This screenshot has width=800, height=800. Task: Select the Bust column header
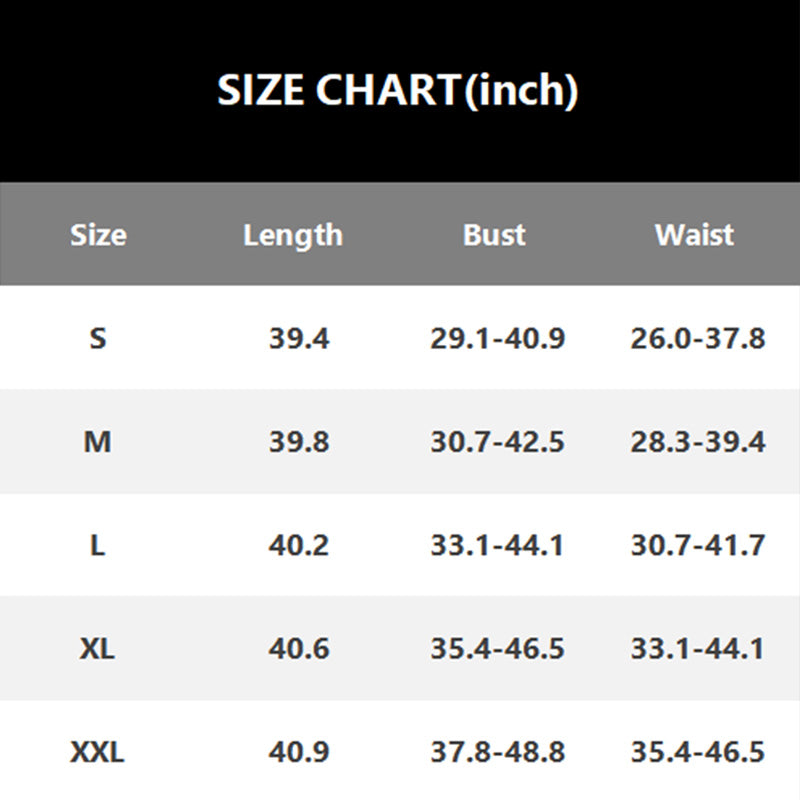point(494,235)
